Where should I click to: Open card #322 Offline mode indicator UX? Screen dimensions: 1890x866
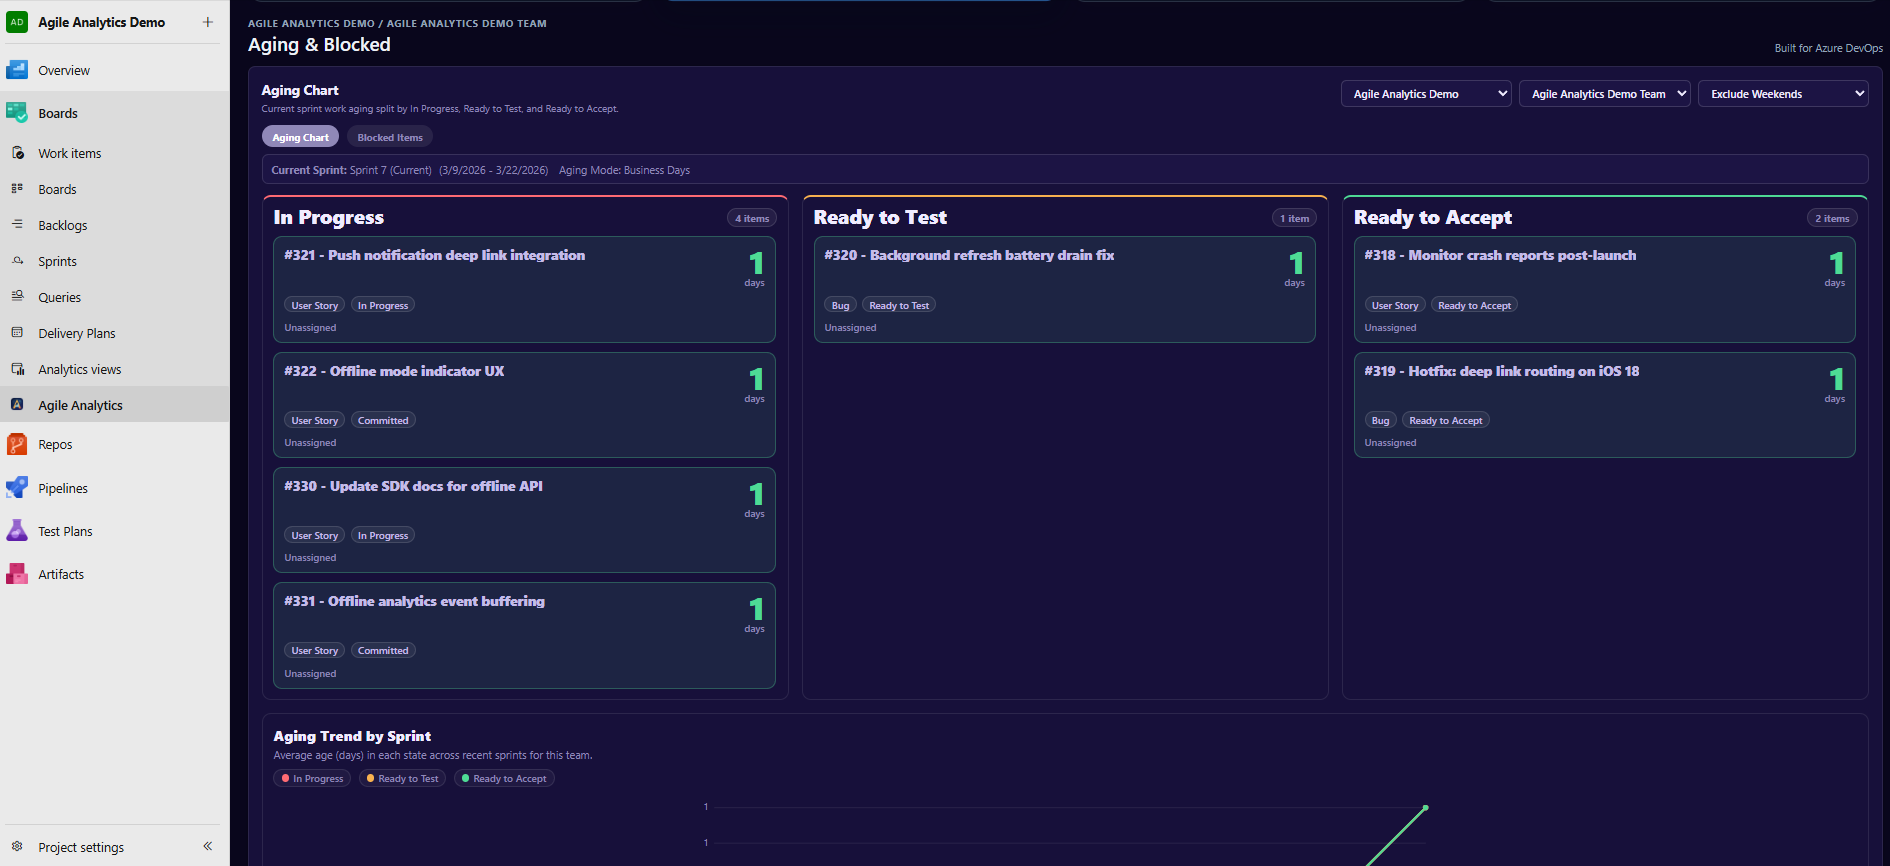[524, 405]
